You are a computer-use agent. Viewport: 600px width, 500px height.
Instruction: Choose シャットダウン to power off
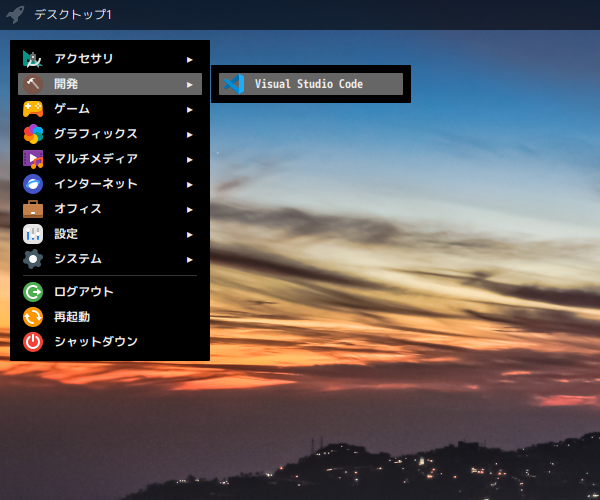(110, 342)
